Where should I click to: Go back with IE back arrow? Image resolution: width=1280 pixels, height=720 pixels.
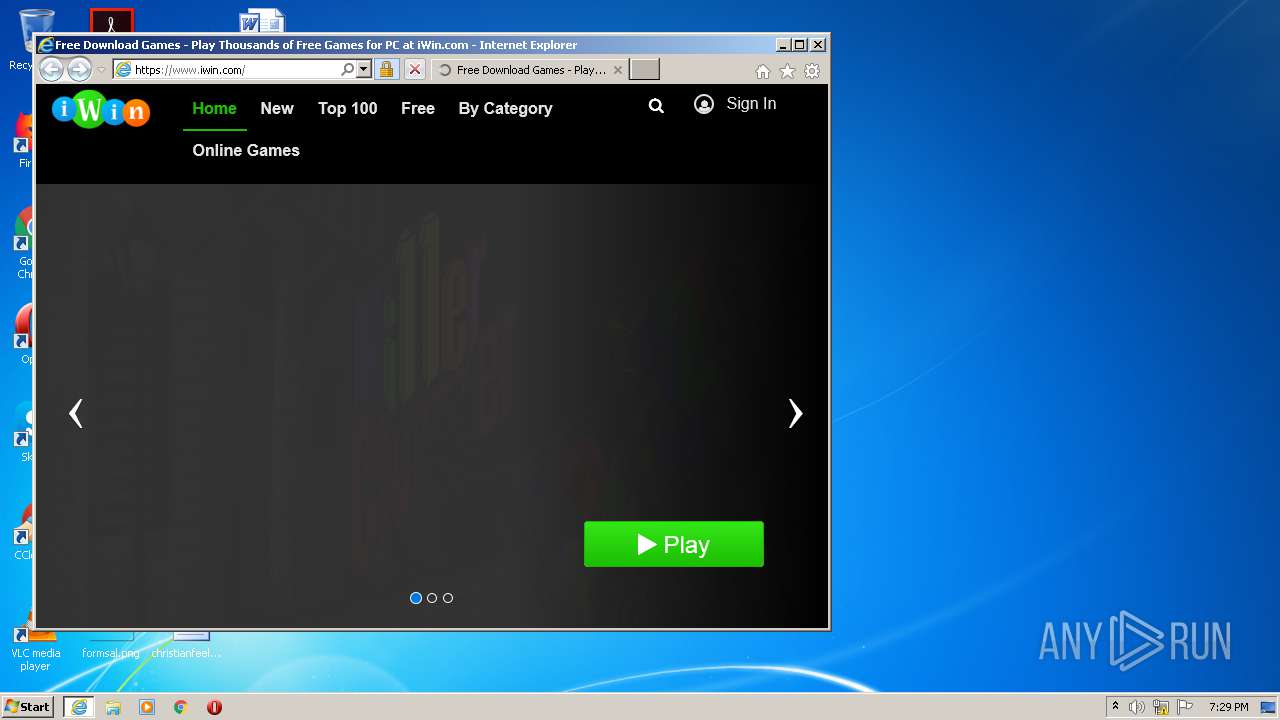[x=52, y=69]
